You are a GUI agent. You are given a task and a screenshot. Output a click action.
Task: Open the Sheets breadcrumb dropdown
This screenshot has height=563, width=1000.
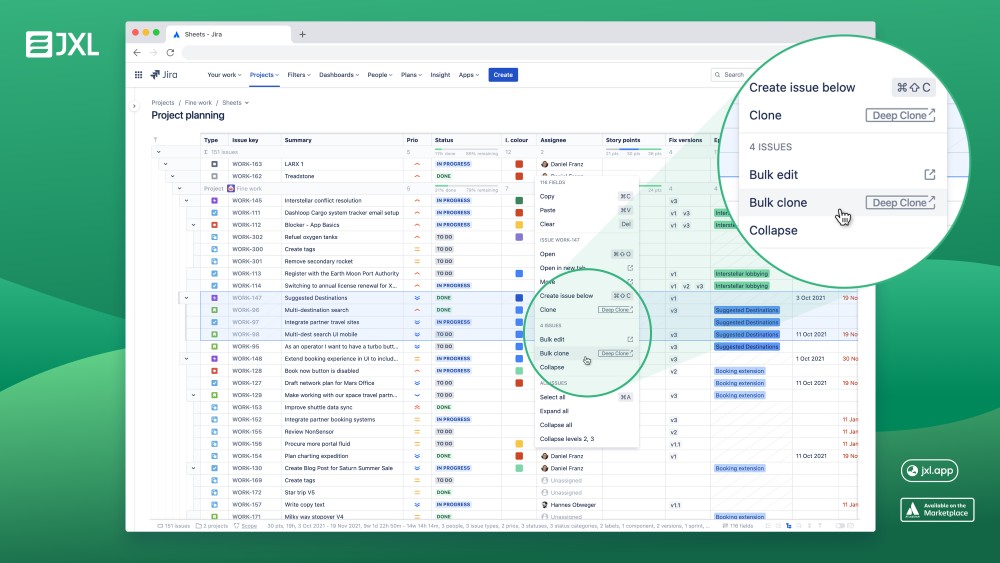click(x=235, y=102)
